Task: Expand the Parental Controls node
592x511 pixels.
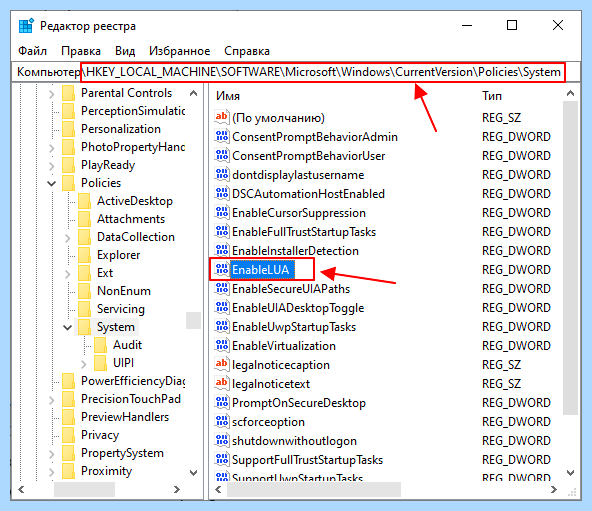Action: pos(52,93)
